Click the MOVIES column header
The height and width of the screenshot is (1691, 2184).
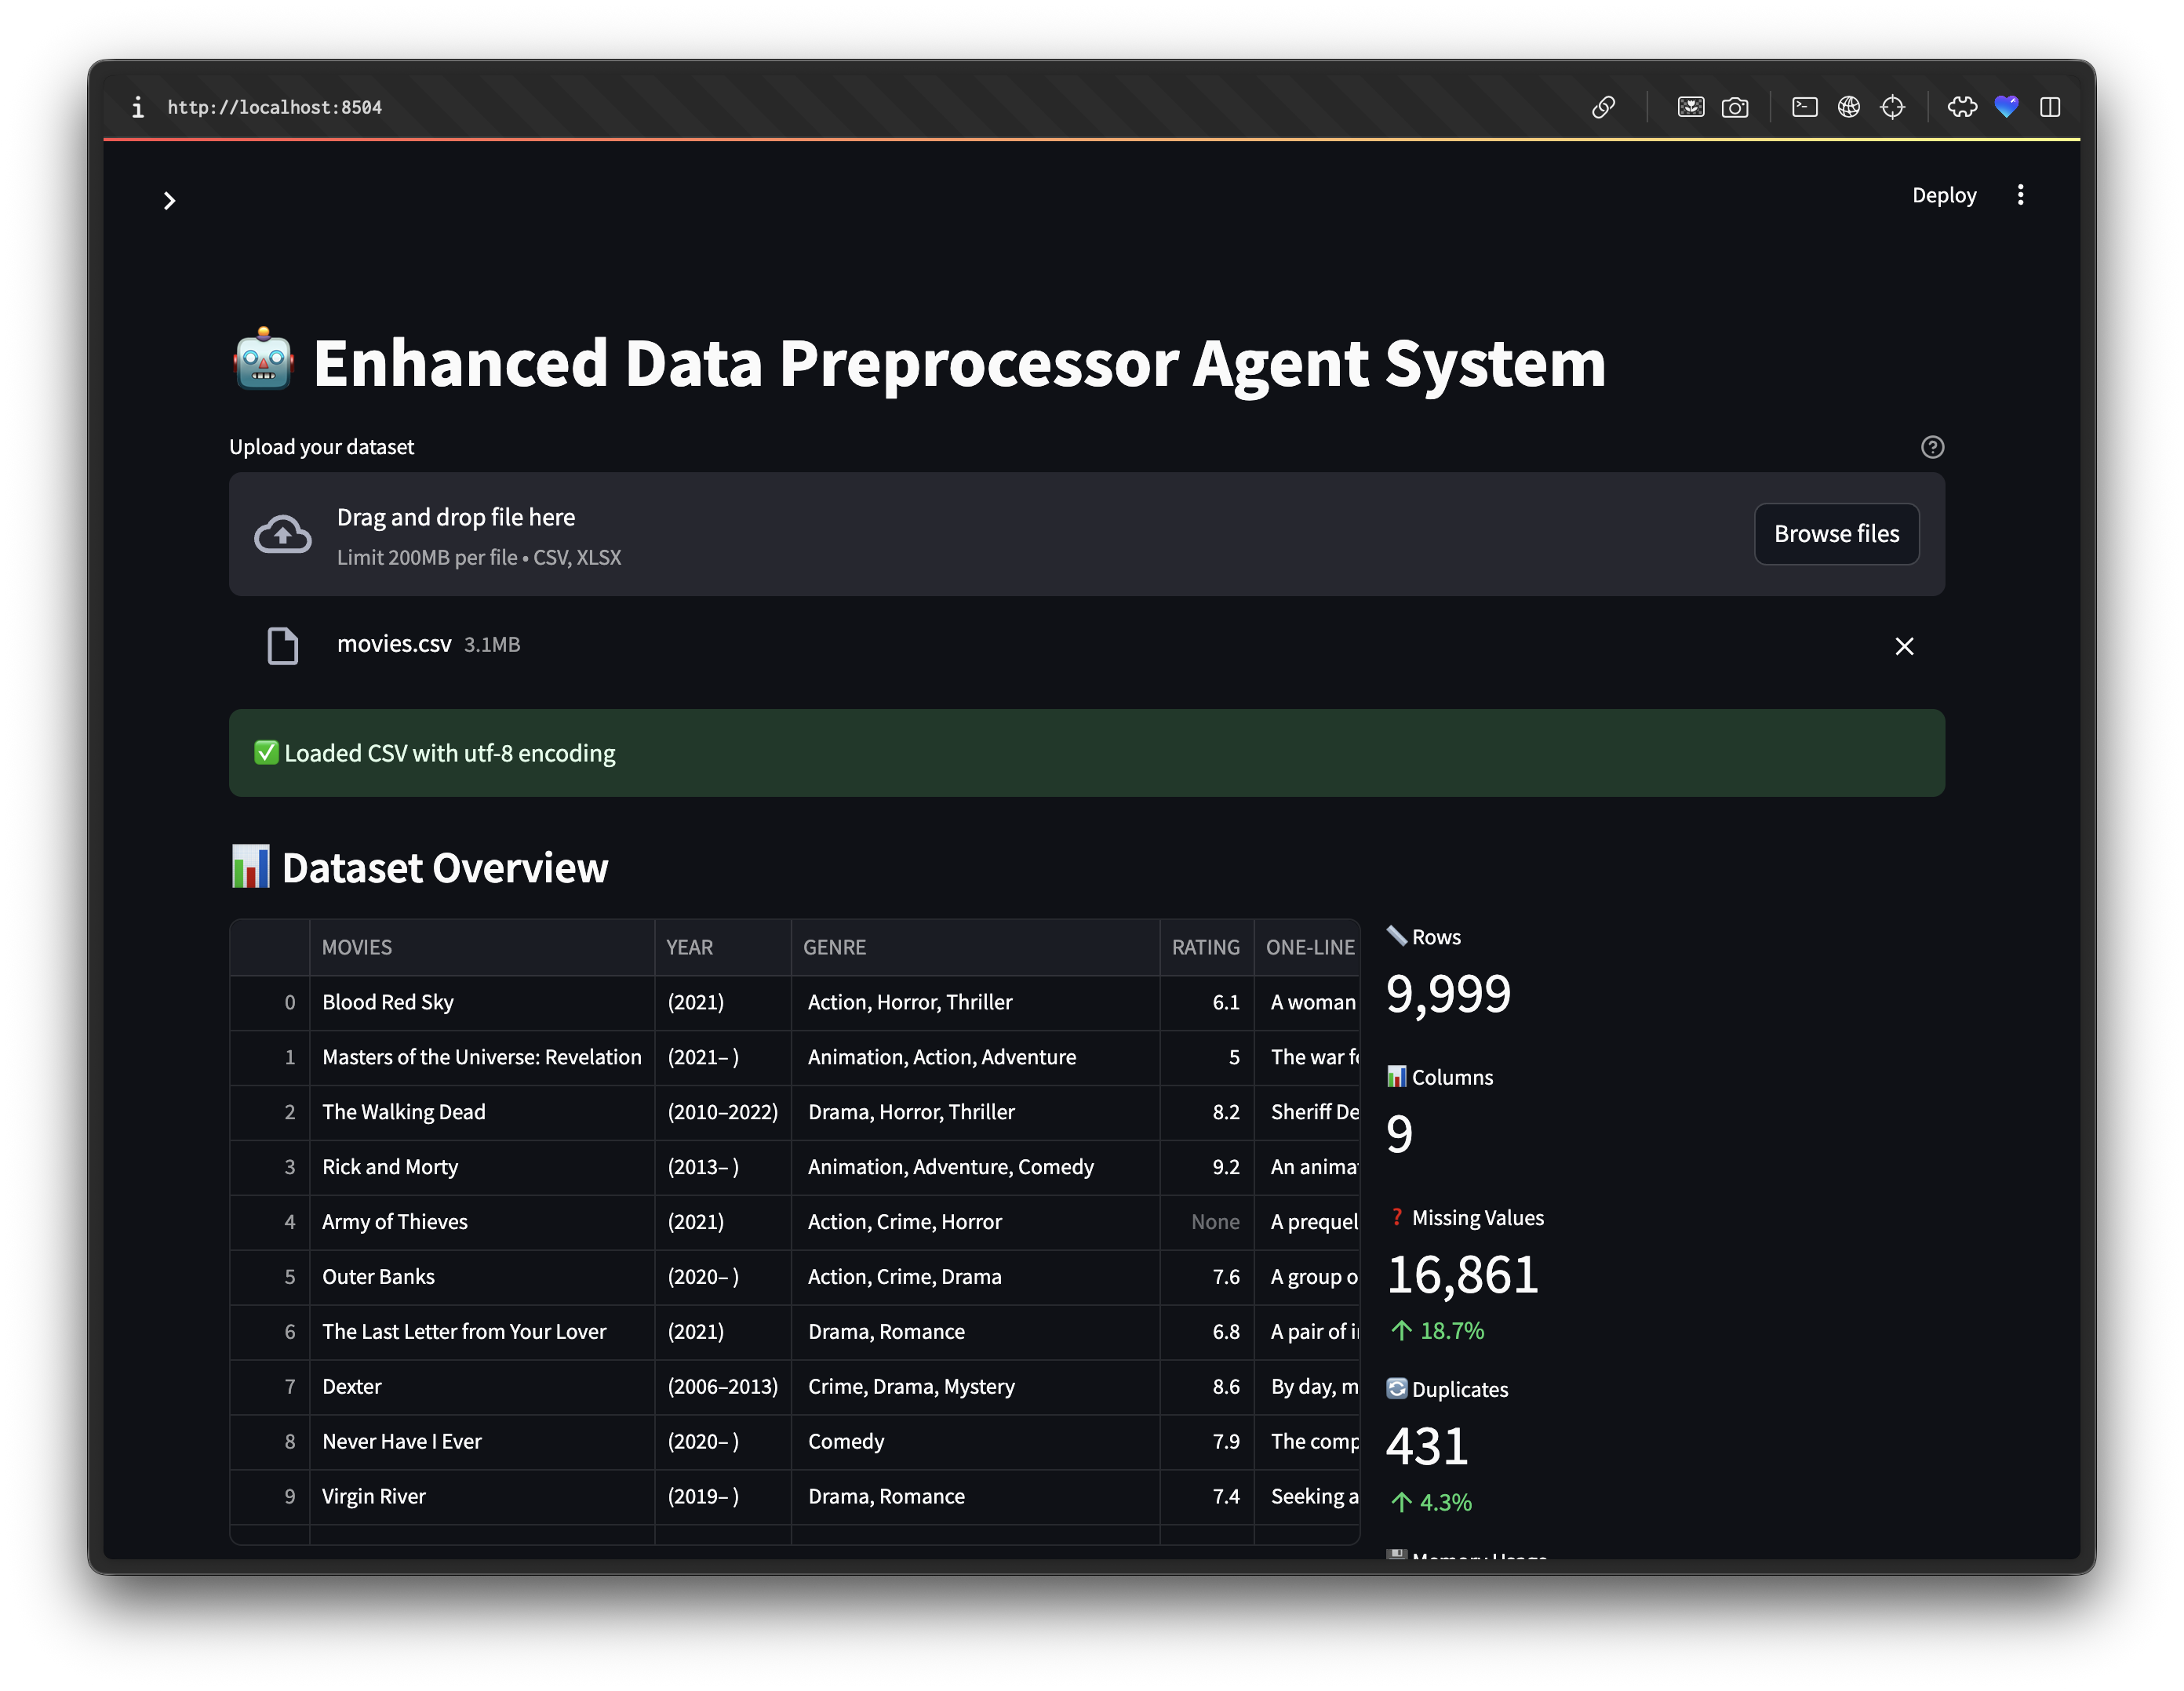(357, 947)
